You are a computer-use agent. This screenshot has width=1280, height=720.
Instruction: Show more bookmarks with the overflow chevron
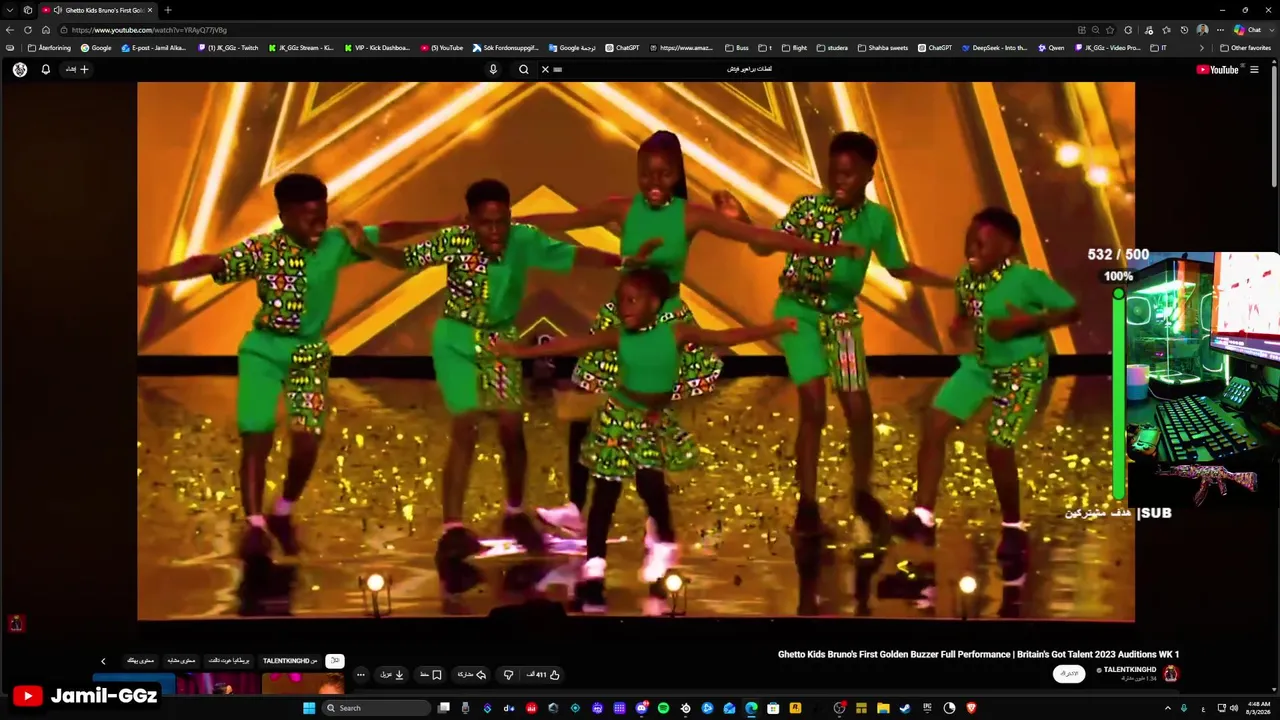pyautogui.click(x=1202, y=48)
